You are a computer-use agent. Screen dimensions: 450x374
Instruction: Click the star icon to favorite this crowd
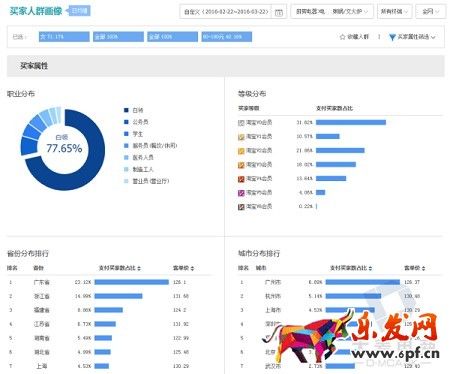342,37
